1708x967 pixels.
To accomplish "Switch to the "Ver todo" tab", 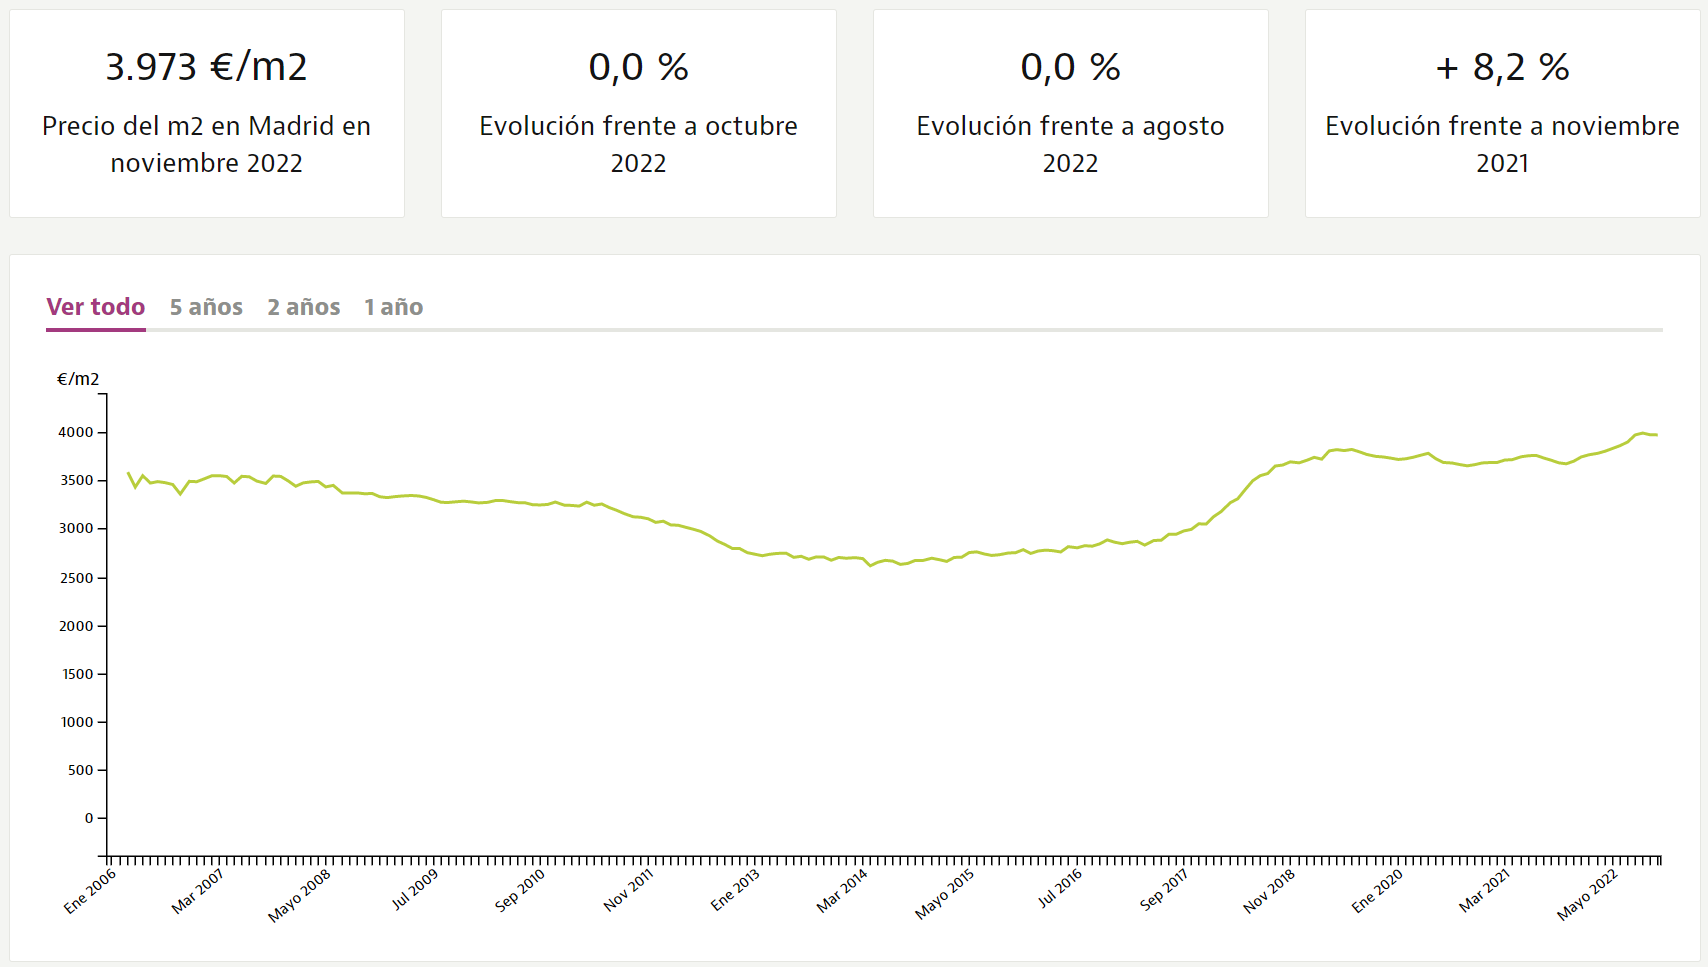I will coord(96,307).
